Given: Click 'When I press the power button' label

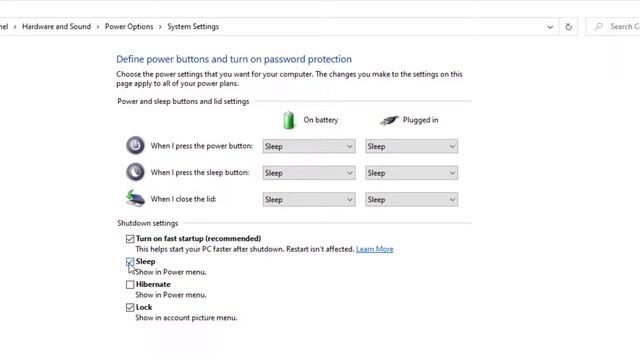Looking at the screenshot, I should click(202, 146).
